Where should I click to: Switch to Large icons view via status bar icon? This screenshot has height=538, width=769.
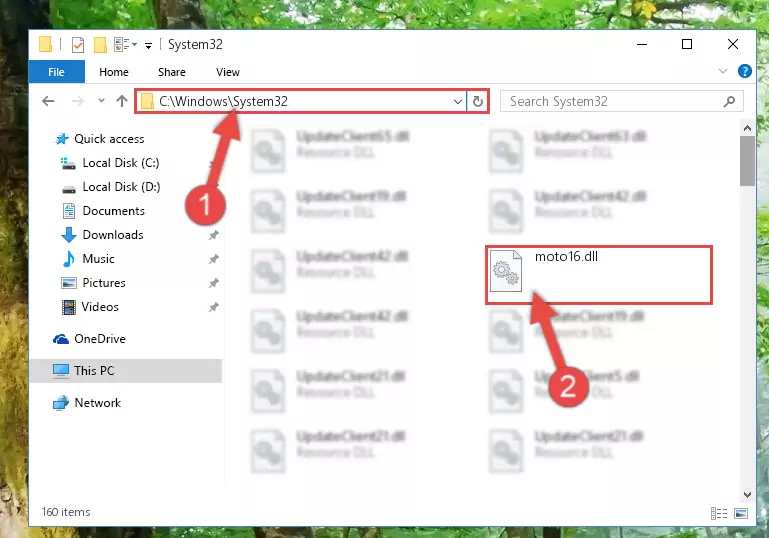tap(741, 513)
